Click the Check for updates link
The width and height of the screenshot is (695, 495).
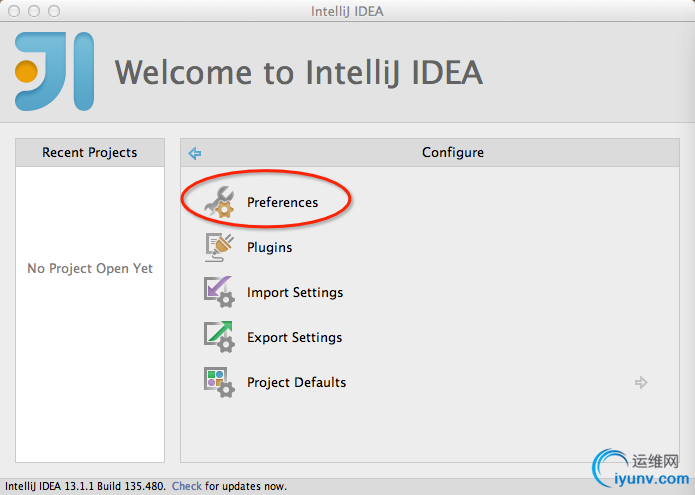click(187, 486)
